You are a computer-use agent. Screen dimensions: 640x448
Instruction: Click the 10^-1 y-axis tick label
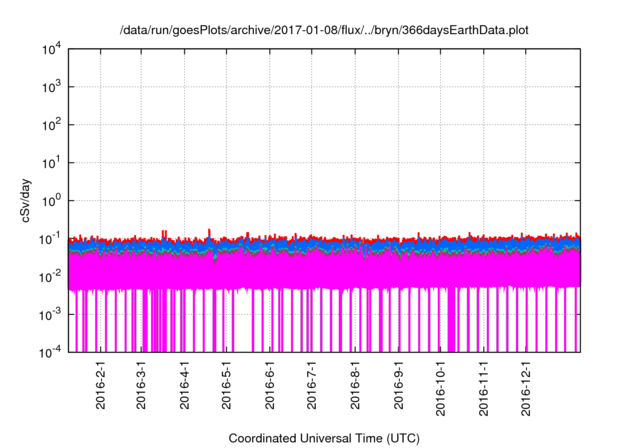coord(51,239)
